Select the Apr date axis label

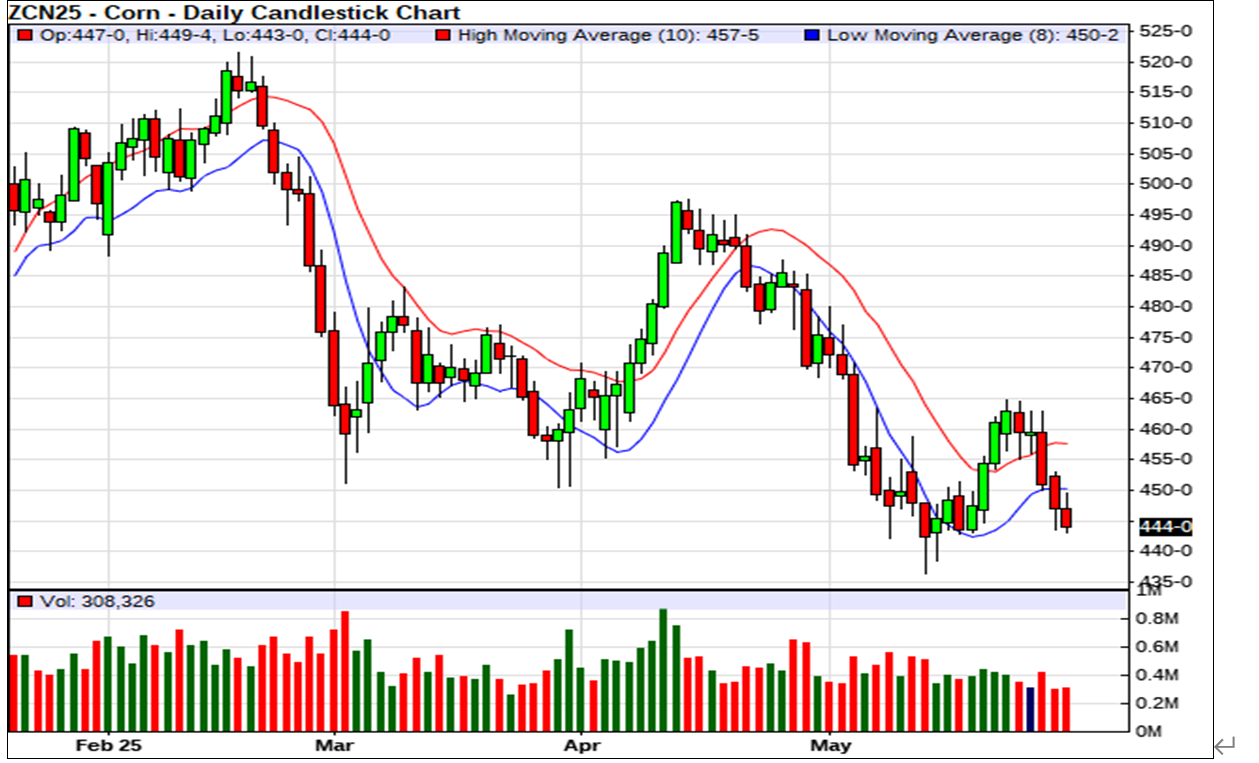pos(580,746)
